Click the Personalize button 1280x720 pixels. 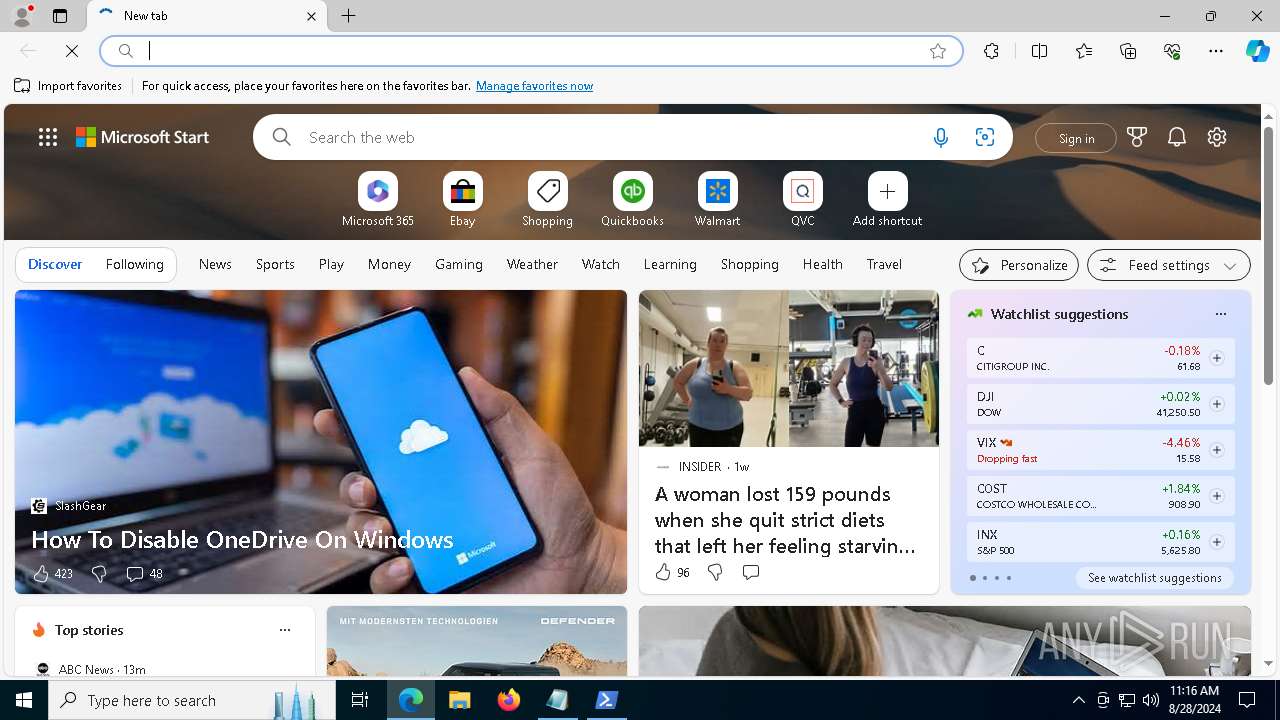click(x=1019, y=265)
